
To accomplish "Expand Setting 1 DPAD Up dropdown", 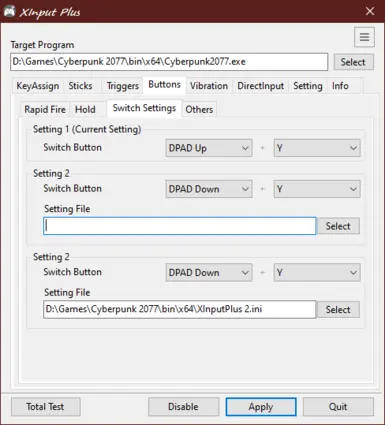I will (x=209, y=148).
